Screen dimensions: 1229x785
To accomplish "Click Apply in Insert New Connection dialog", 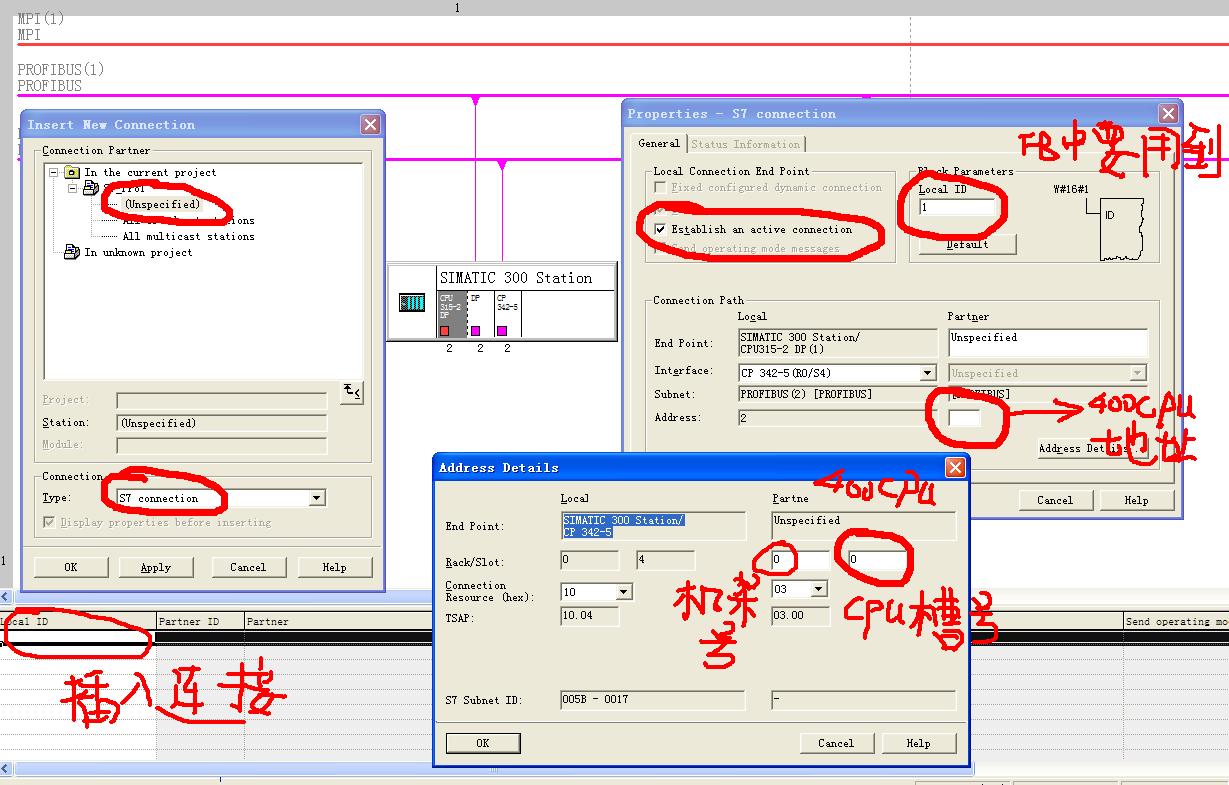I will pyautogui.click(x=155, y=567).
